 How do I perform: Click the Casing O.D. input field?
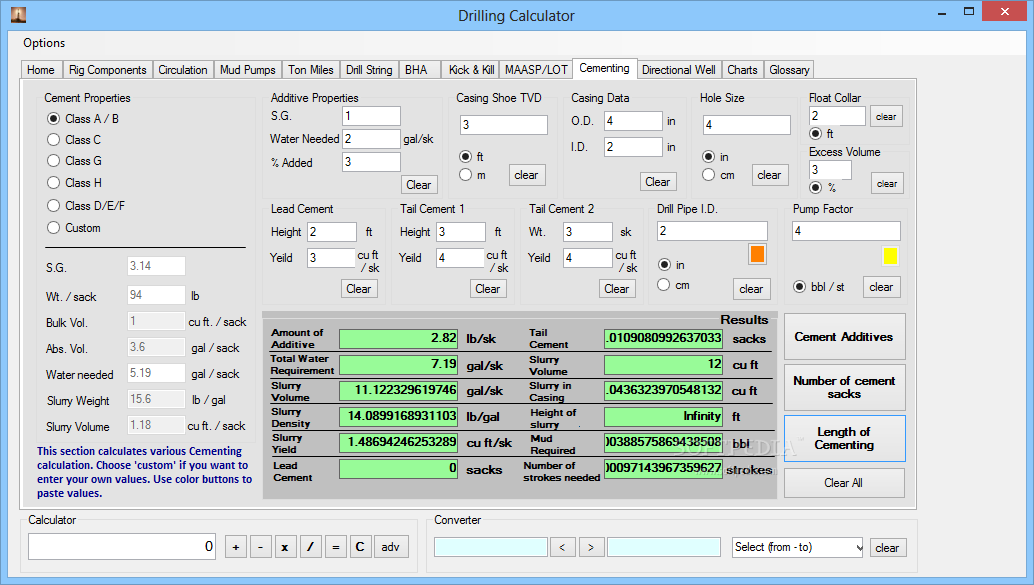[x=633, y=121]
